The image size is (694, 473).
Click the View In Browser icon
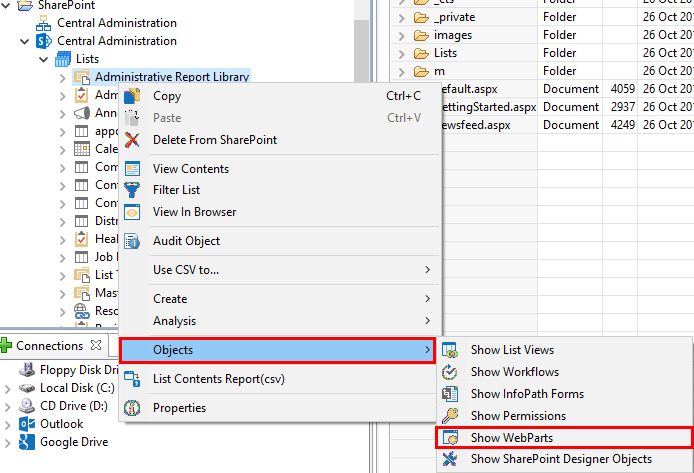coord(132,212)
